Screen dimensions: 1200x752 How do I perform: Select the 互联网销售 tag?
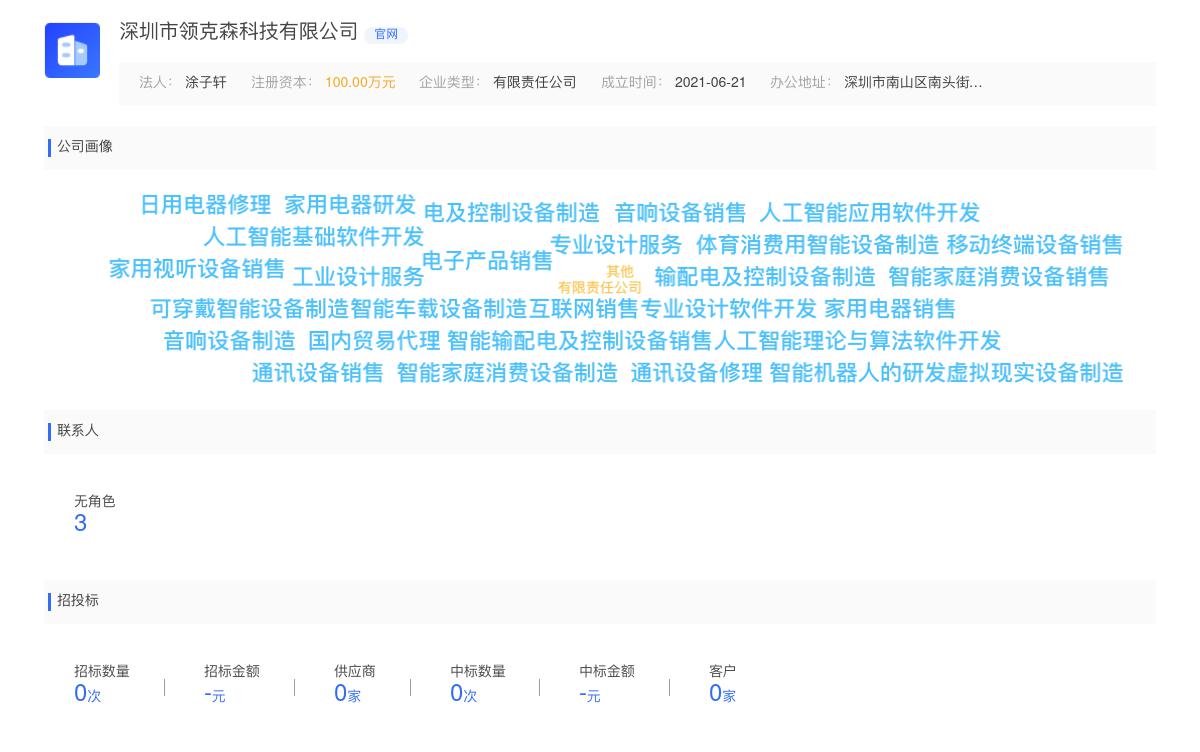(583, 309)
